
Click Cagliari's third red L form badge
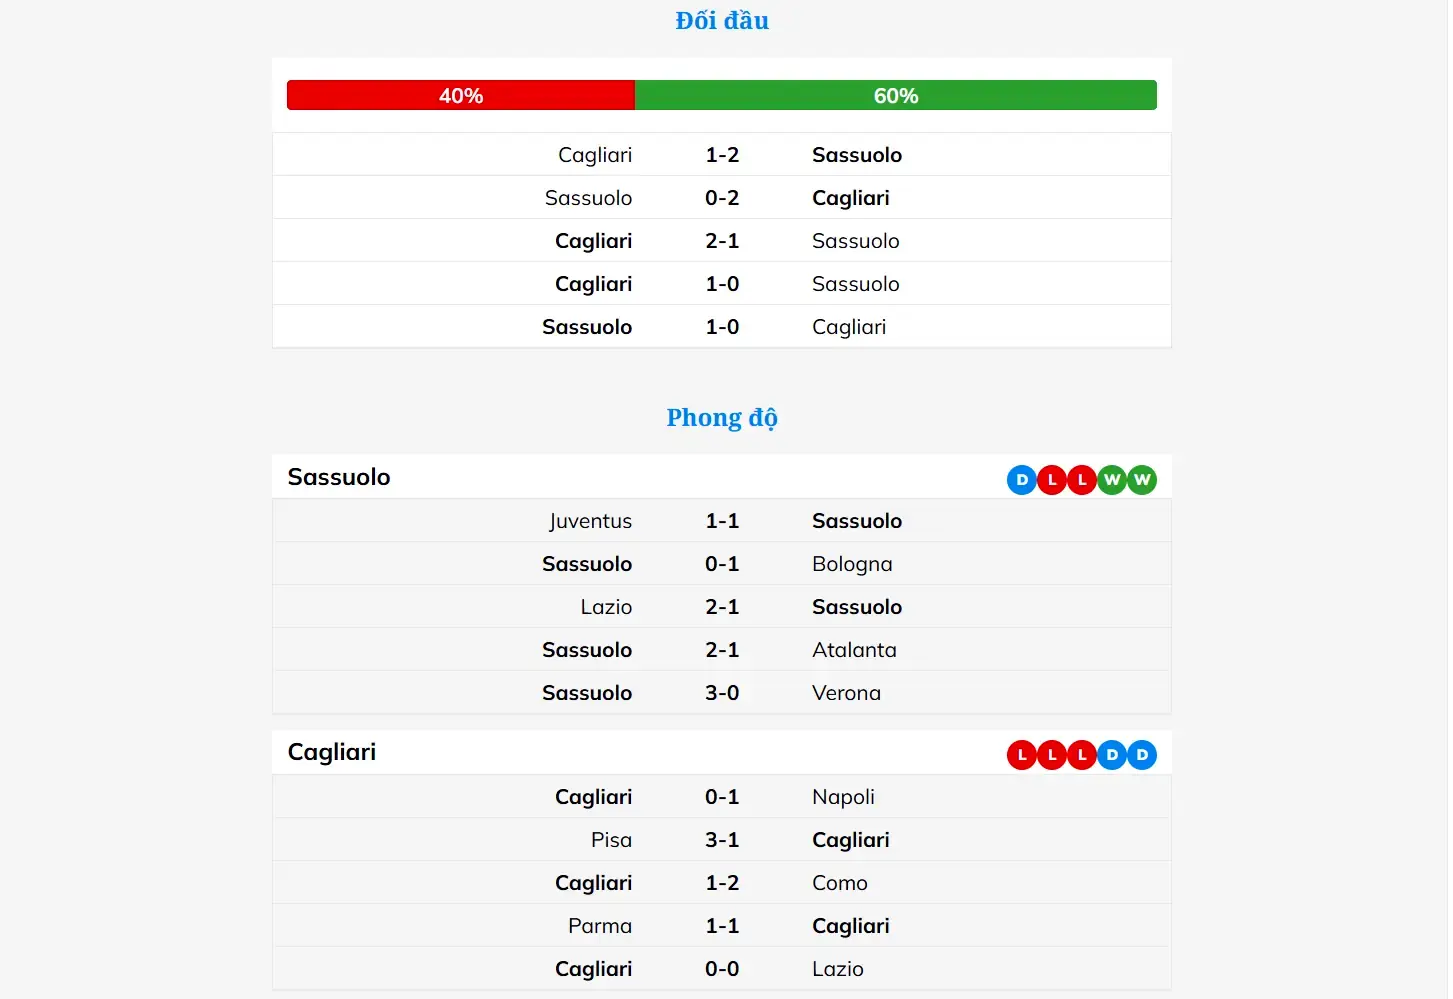(x=1081, y=755)
